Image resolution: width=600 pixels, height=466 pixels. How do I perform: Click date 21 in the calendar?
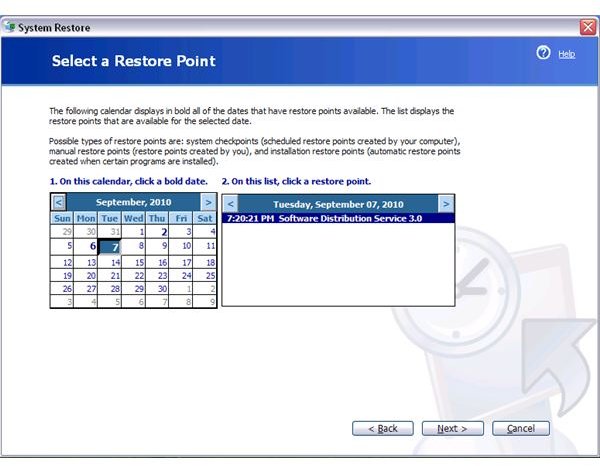(110, 275)
